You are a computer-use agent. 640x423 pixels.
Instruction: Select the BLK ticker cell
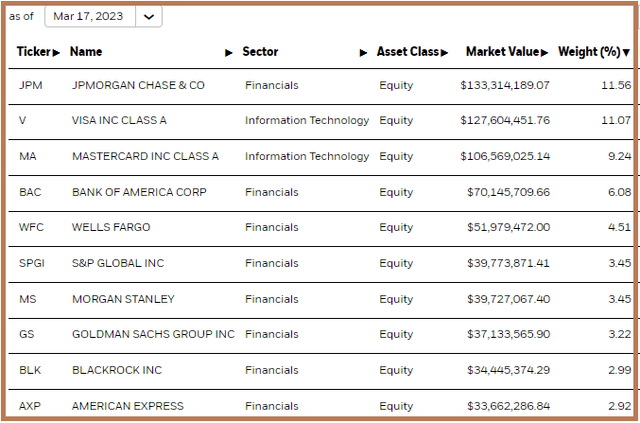[x=30, y=370]
